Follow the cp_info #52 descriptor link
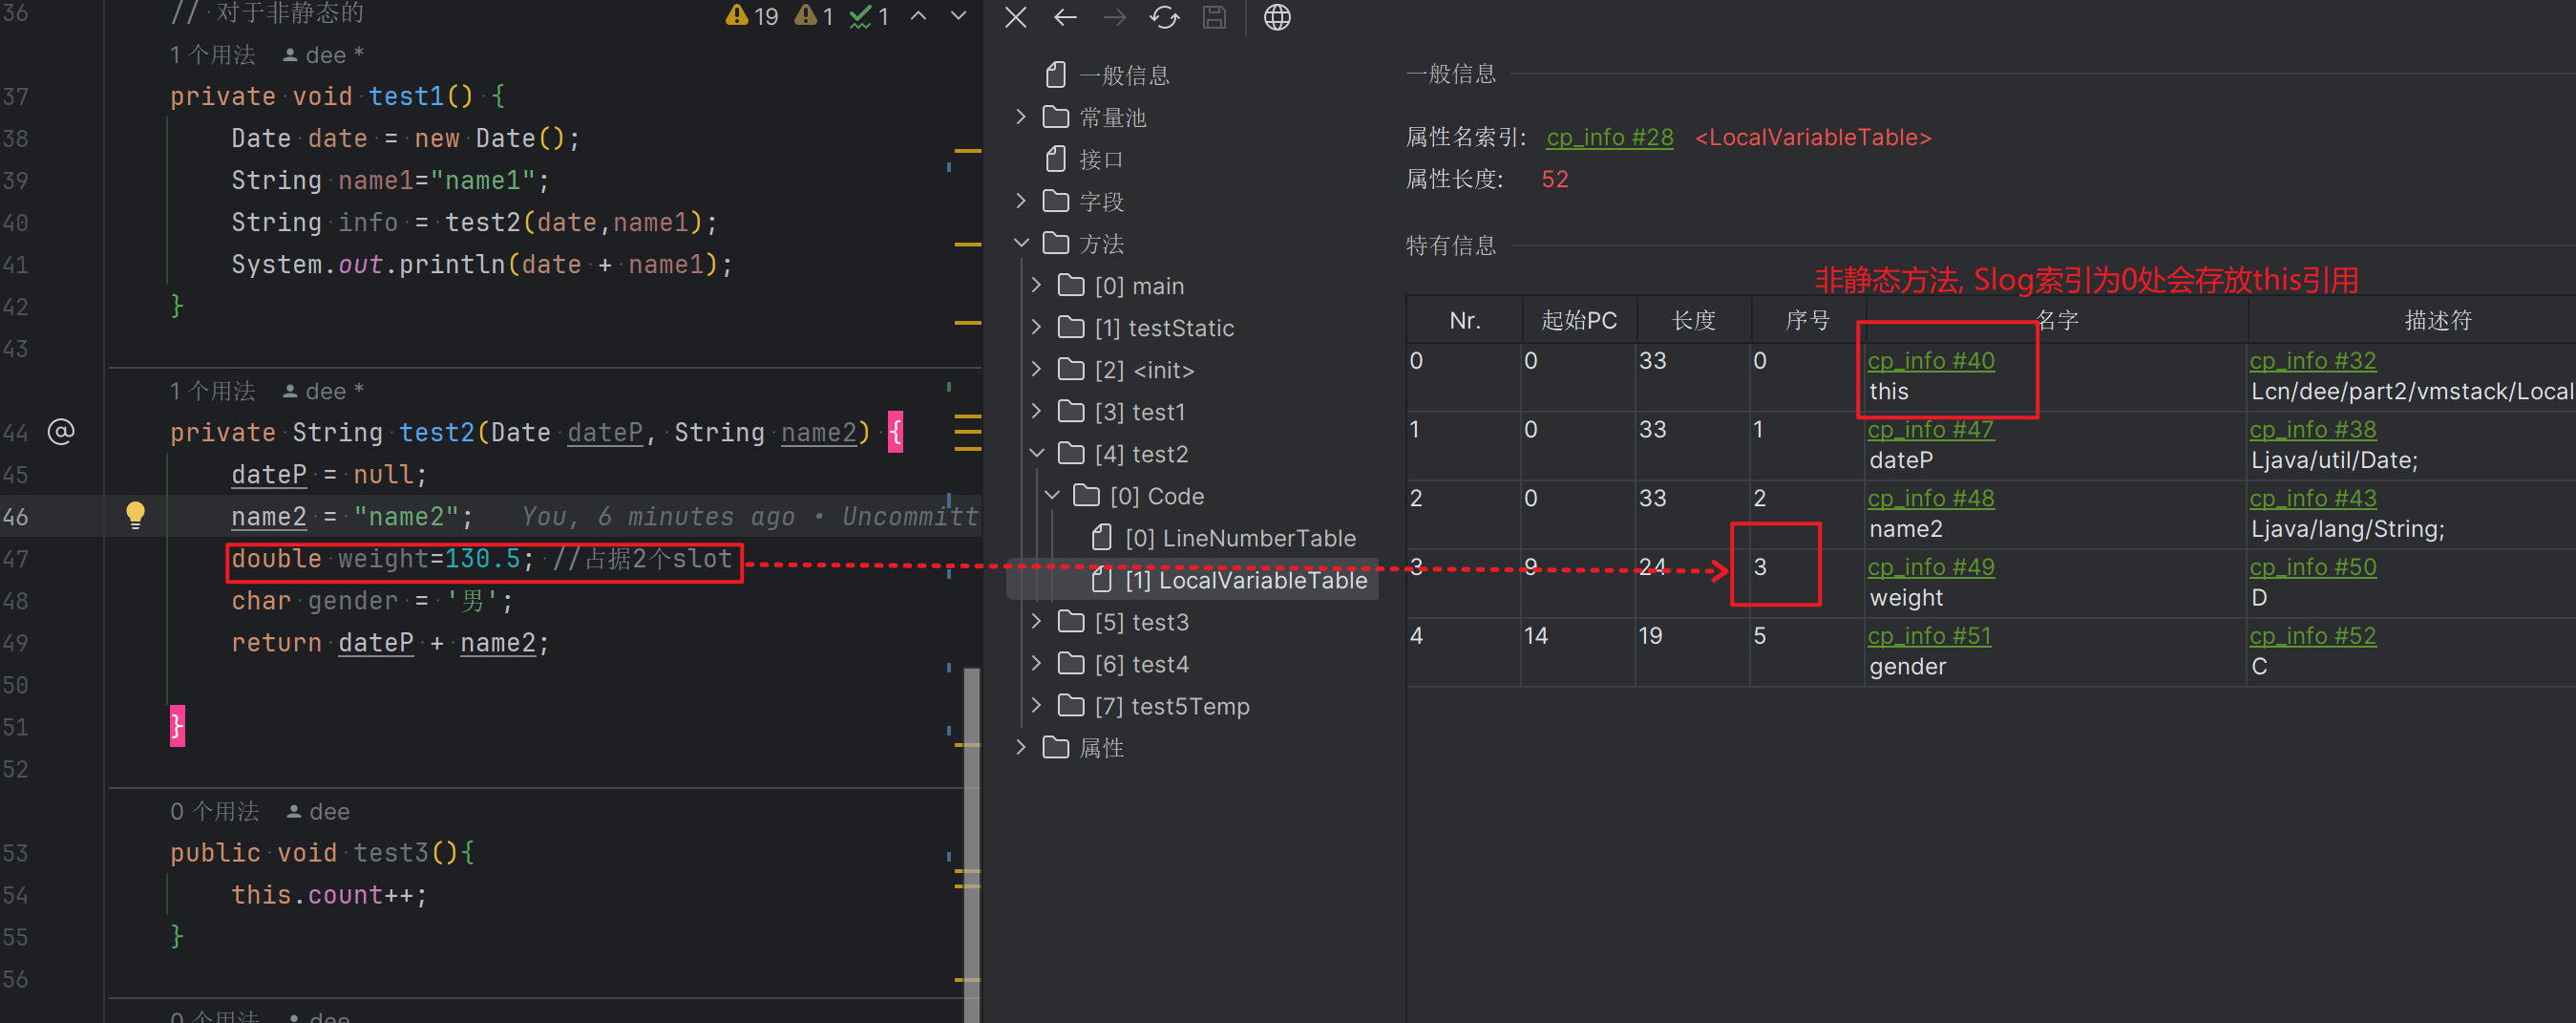This screenshot has width=2576, height=1023. point(2312,636)
